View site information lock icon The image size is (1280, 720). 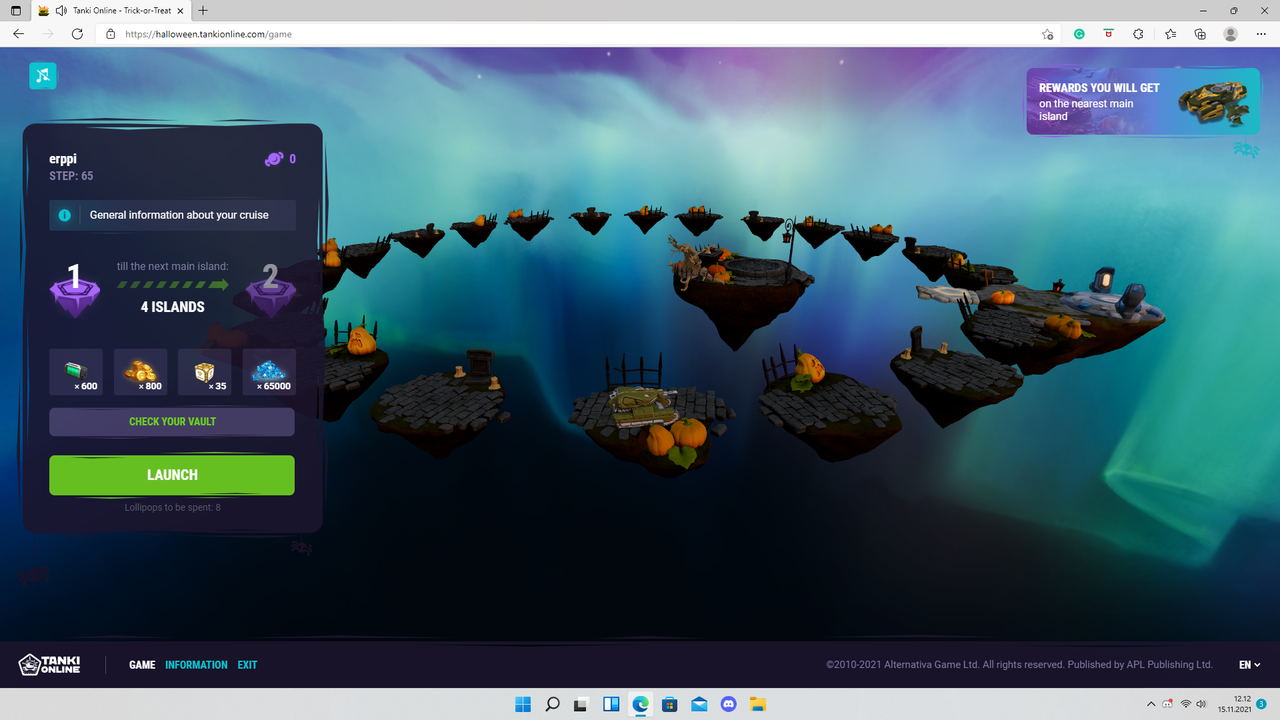[111, 34]
